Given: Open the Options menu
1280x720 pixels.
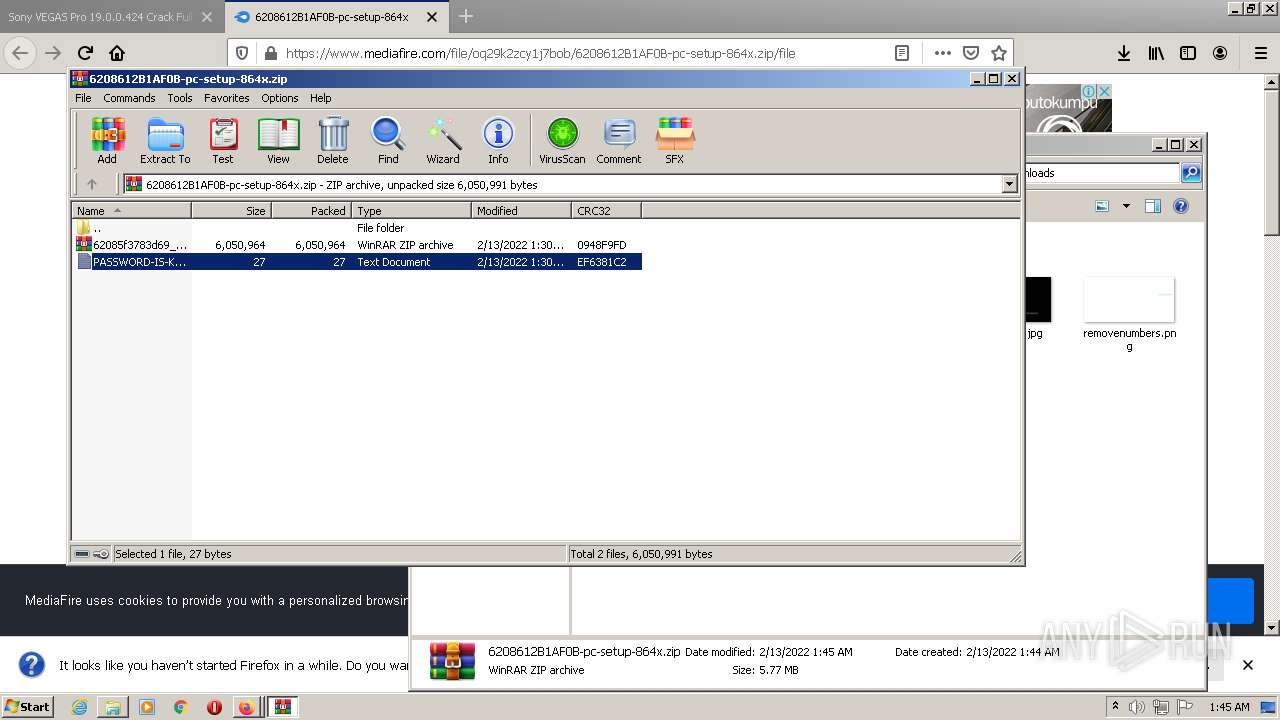Looking at the screenshot, I should coord(280,98).
